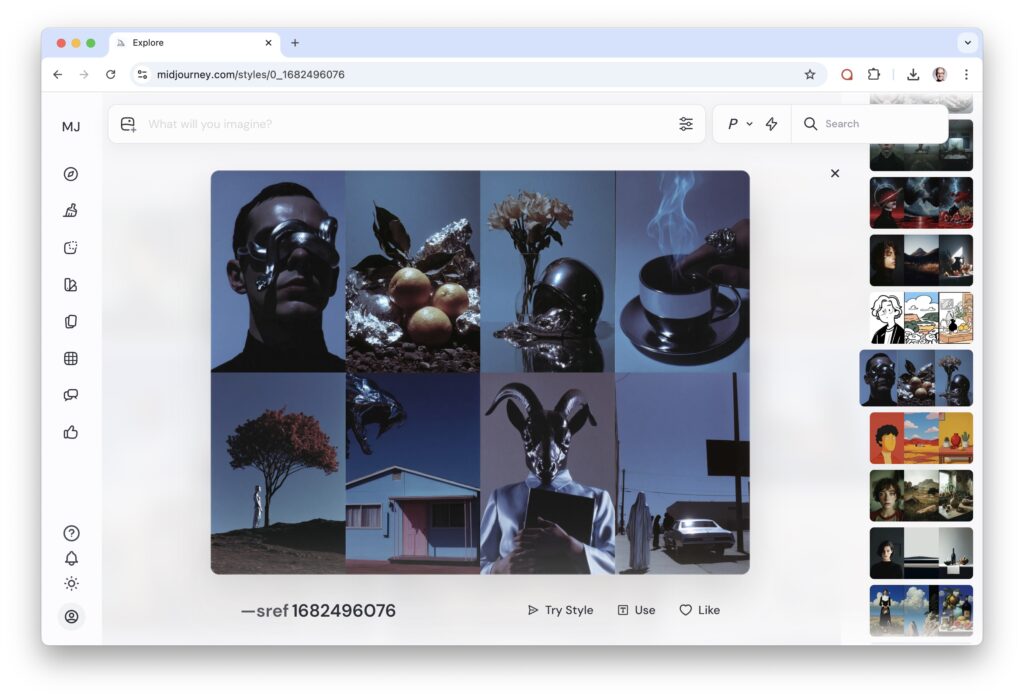
Task: Open the notifications bell icon
Action: tap(71, 558)
